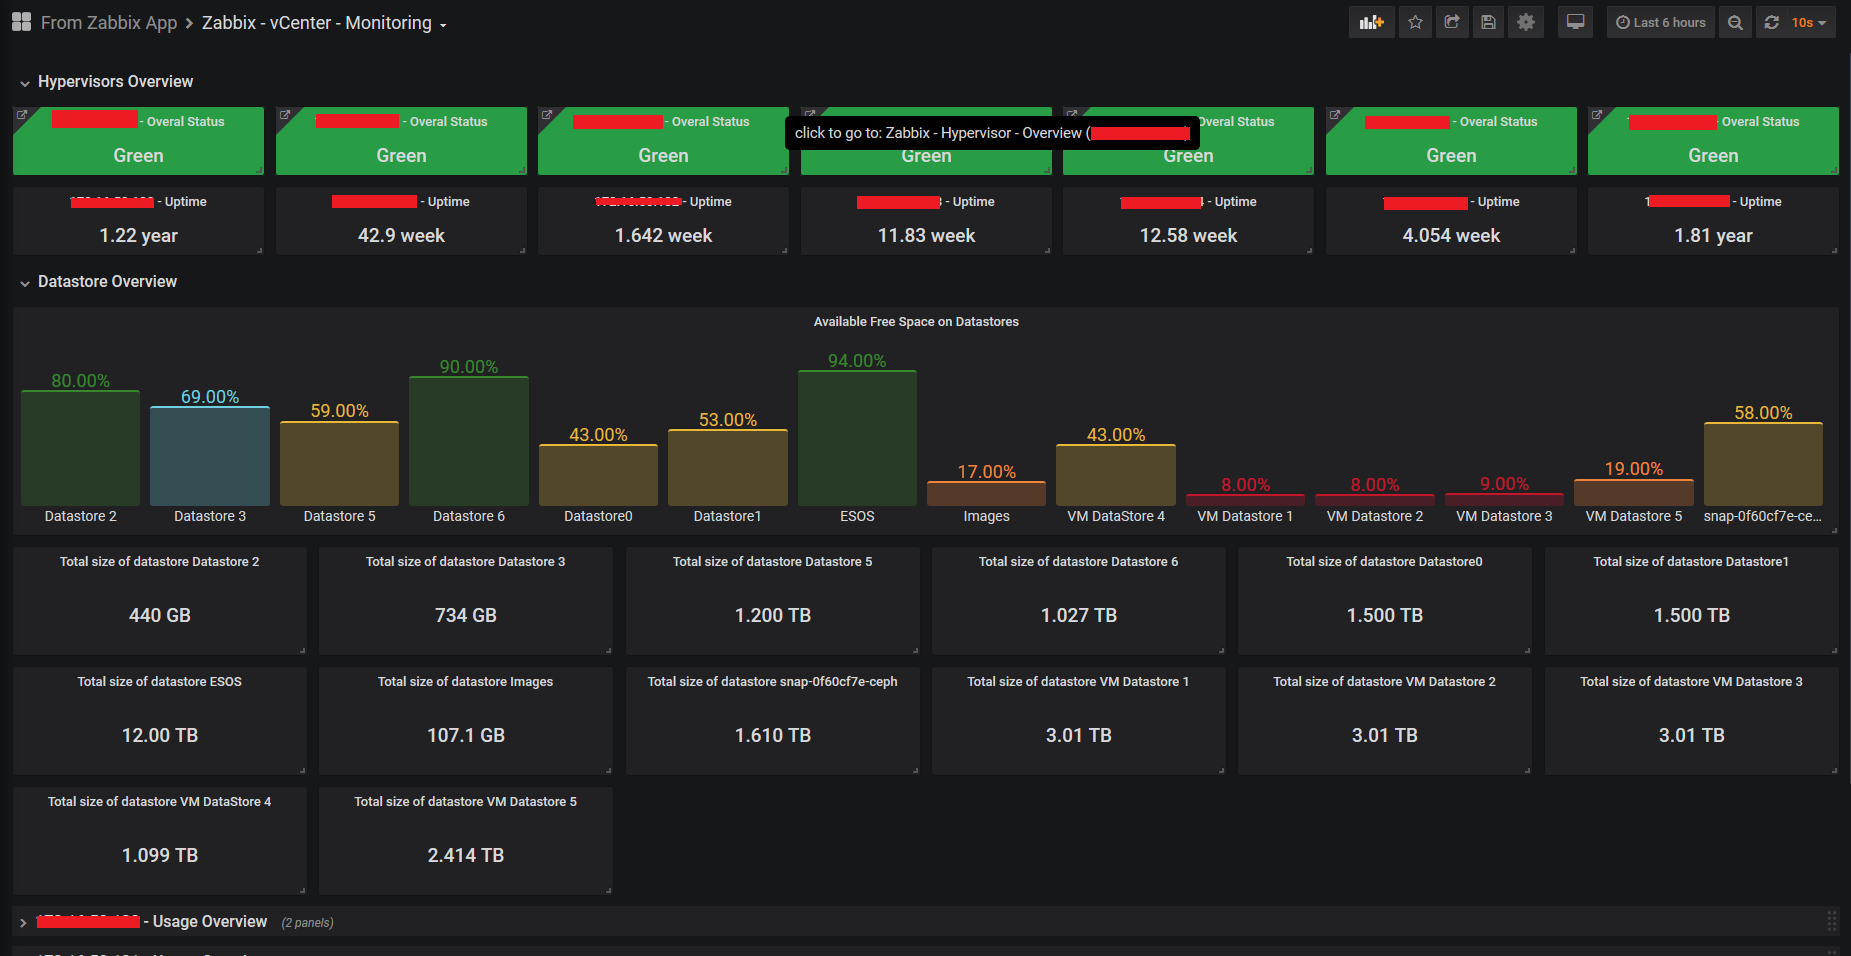Open the Share dashboard icon
This screenshot has width=1851, height=956.
click(1452, 22)
